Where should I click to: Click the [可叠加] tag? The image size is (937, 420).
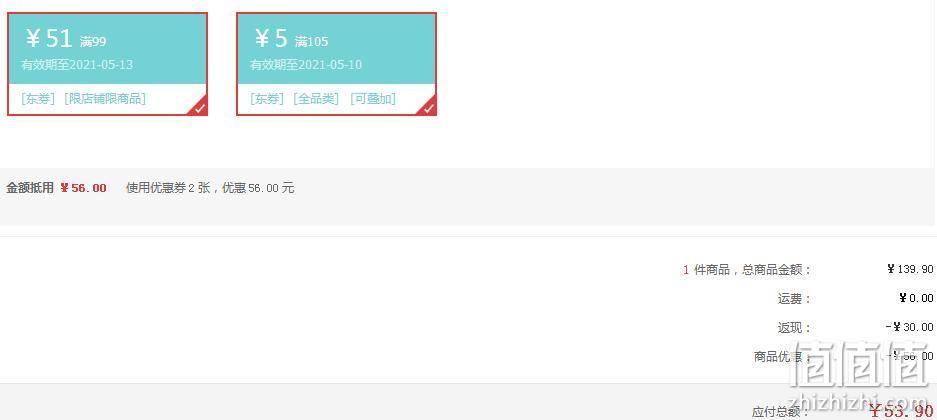point(373,99)
